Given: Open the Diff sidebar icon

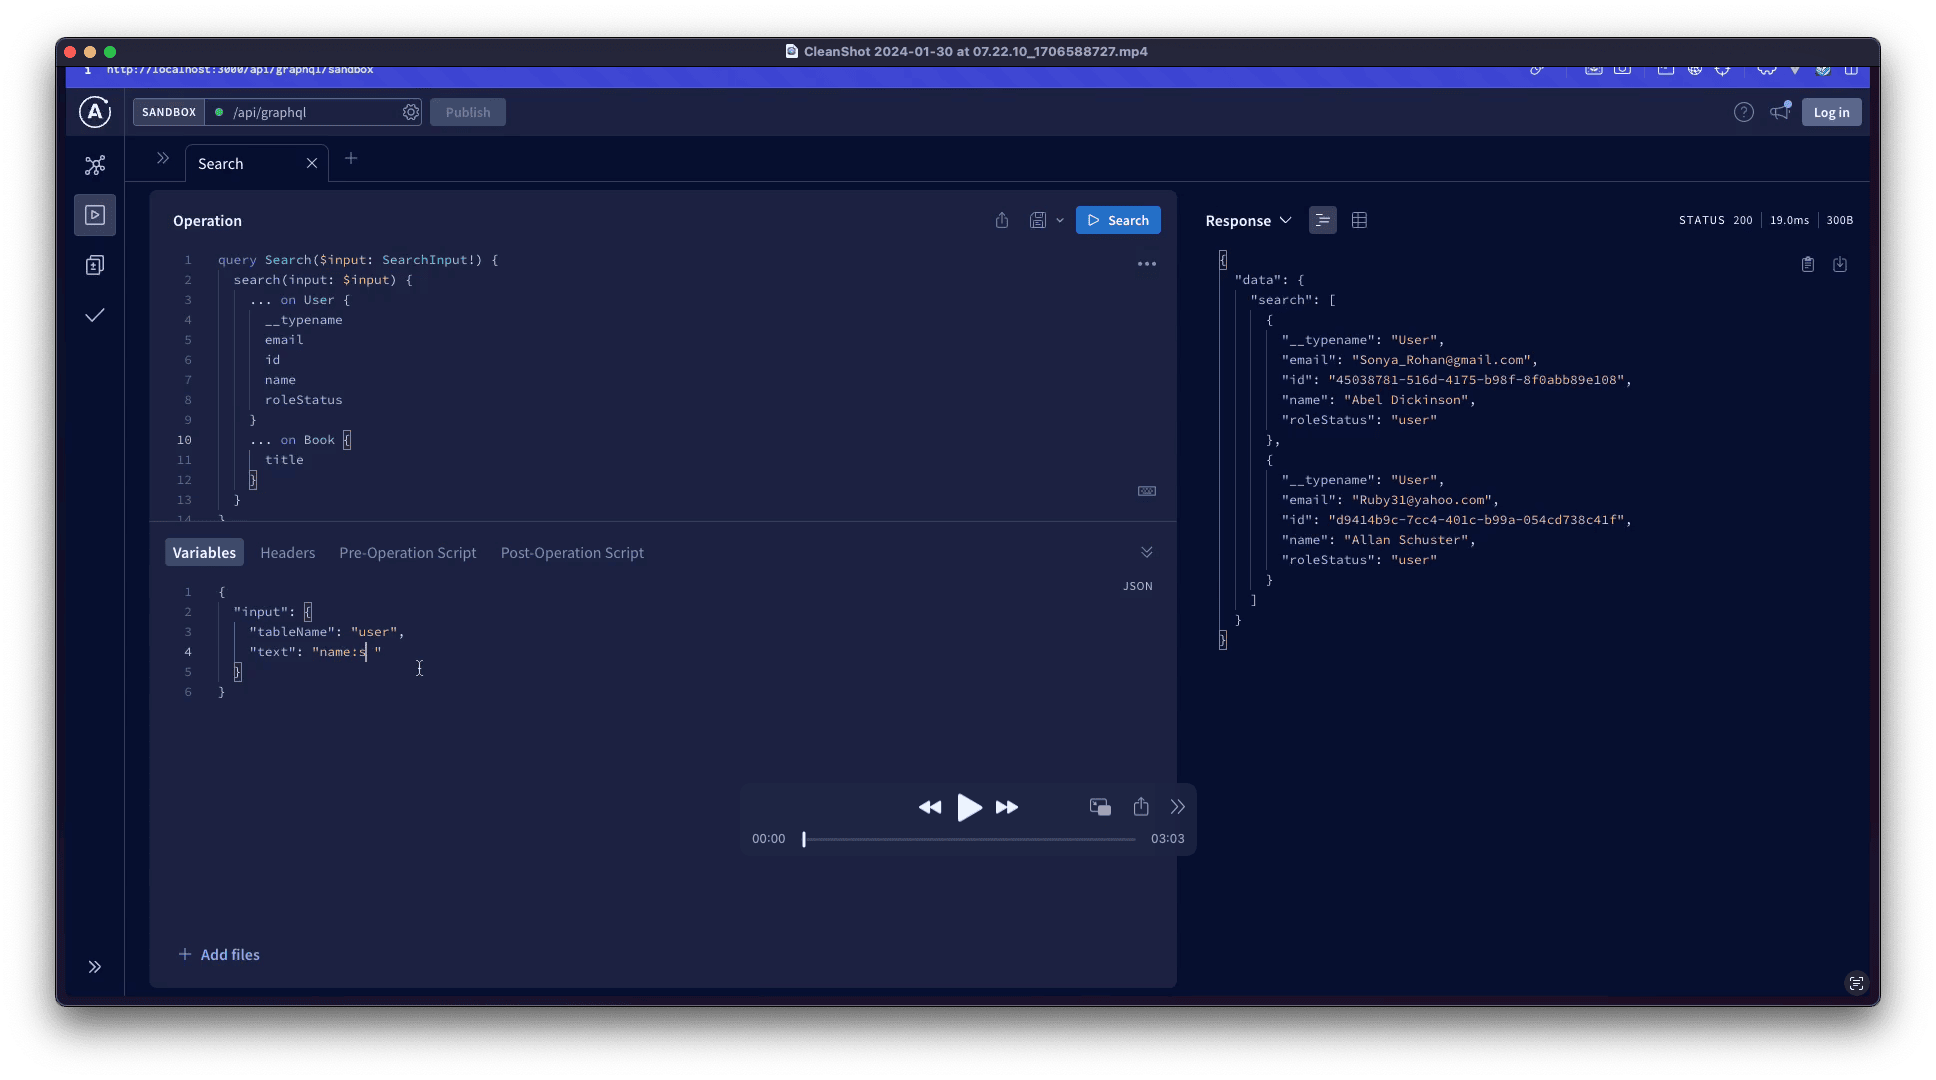Looking at the screenshot, I should (95, 265).
